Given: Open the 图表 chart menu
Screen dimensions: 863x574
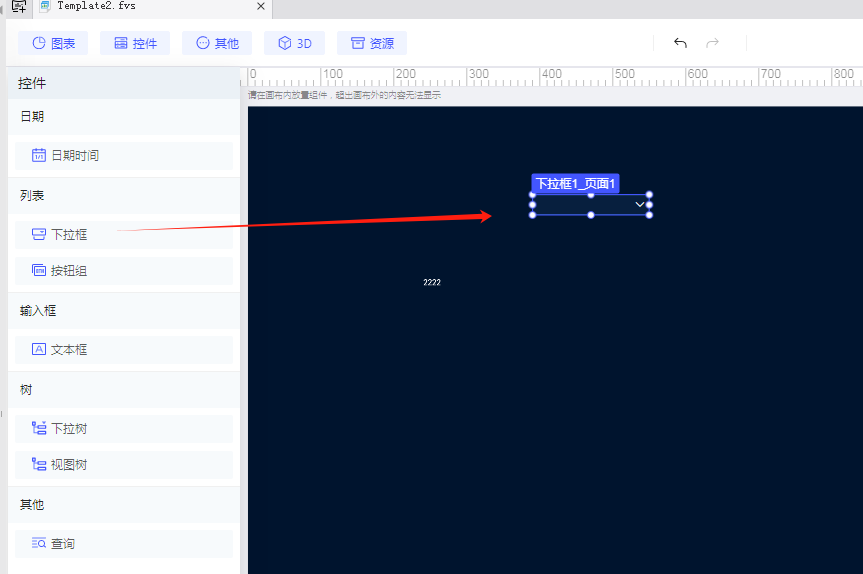Looking at the screenshot, I should [x=53, y=43].
